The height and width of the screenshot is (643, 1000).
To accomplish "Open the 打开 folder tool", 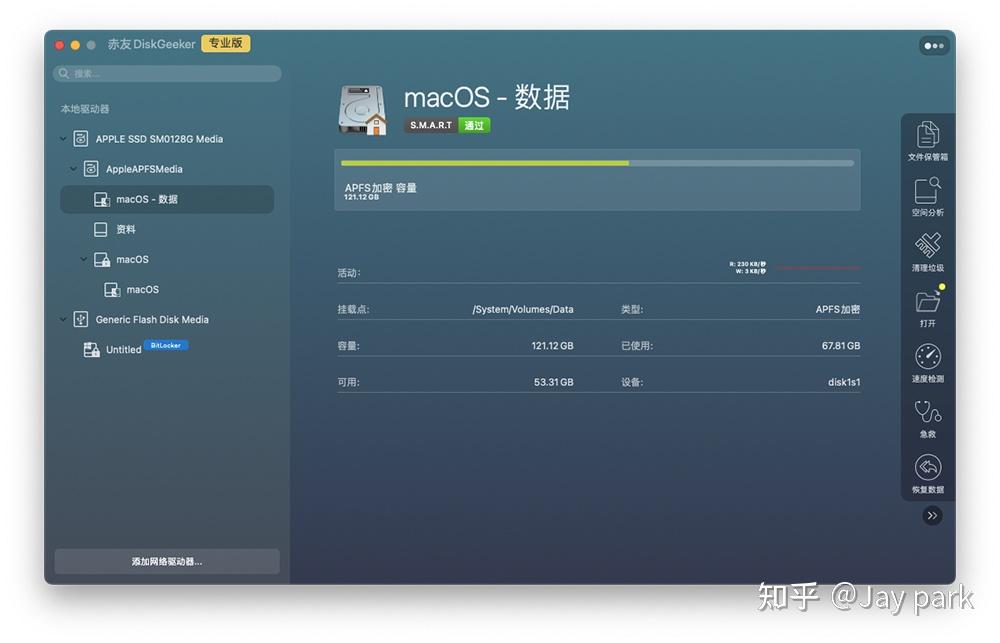I will pos(928,309).
